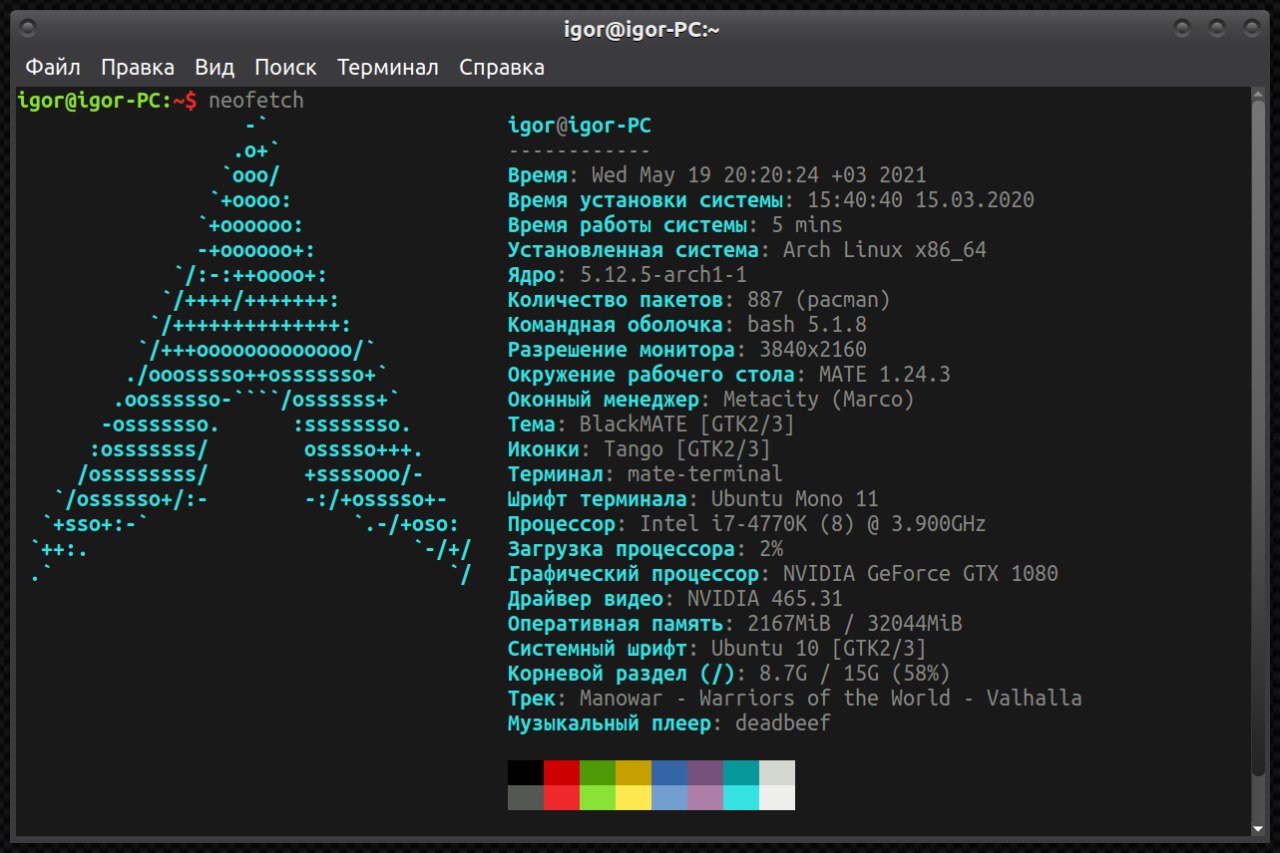Click the track 'Manowar - Warriors of the World - Valhalla'

831,698
